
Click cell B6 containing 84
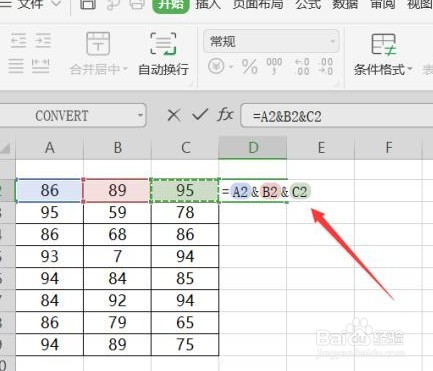coord(117,278)
